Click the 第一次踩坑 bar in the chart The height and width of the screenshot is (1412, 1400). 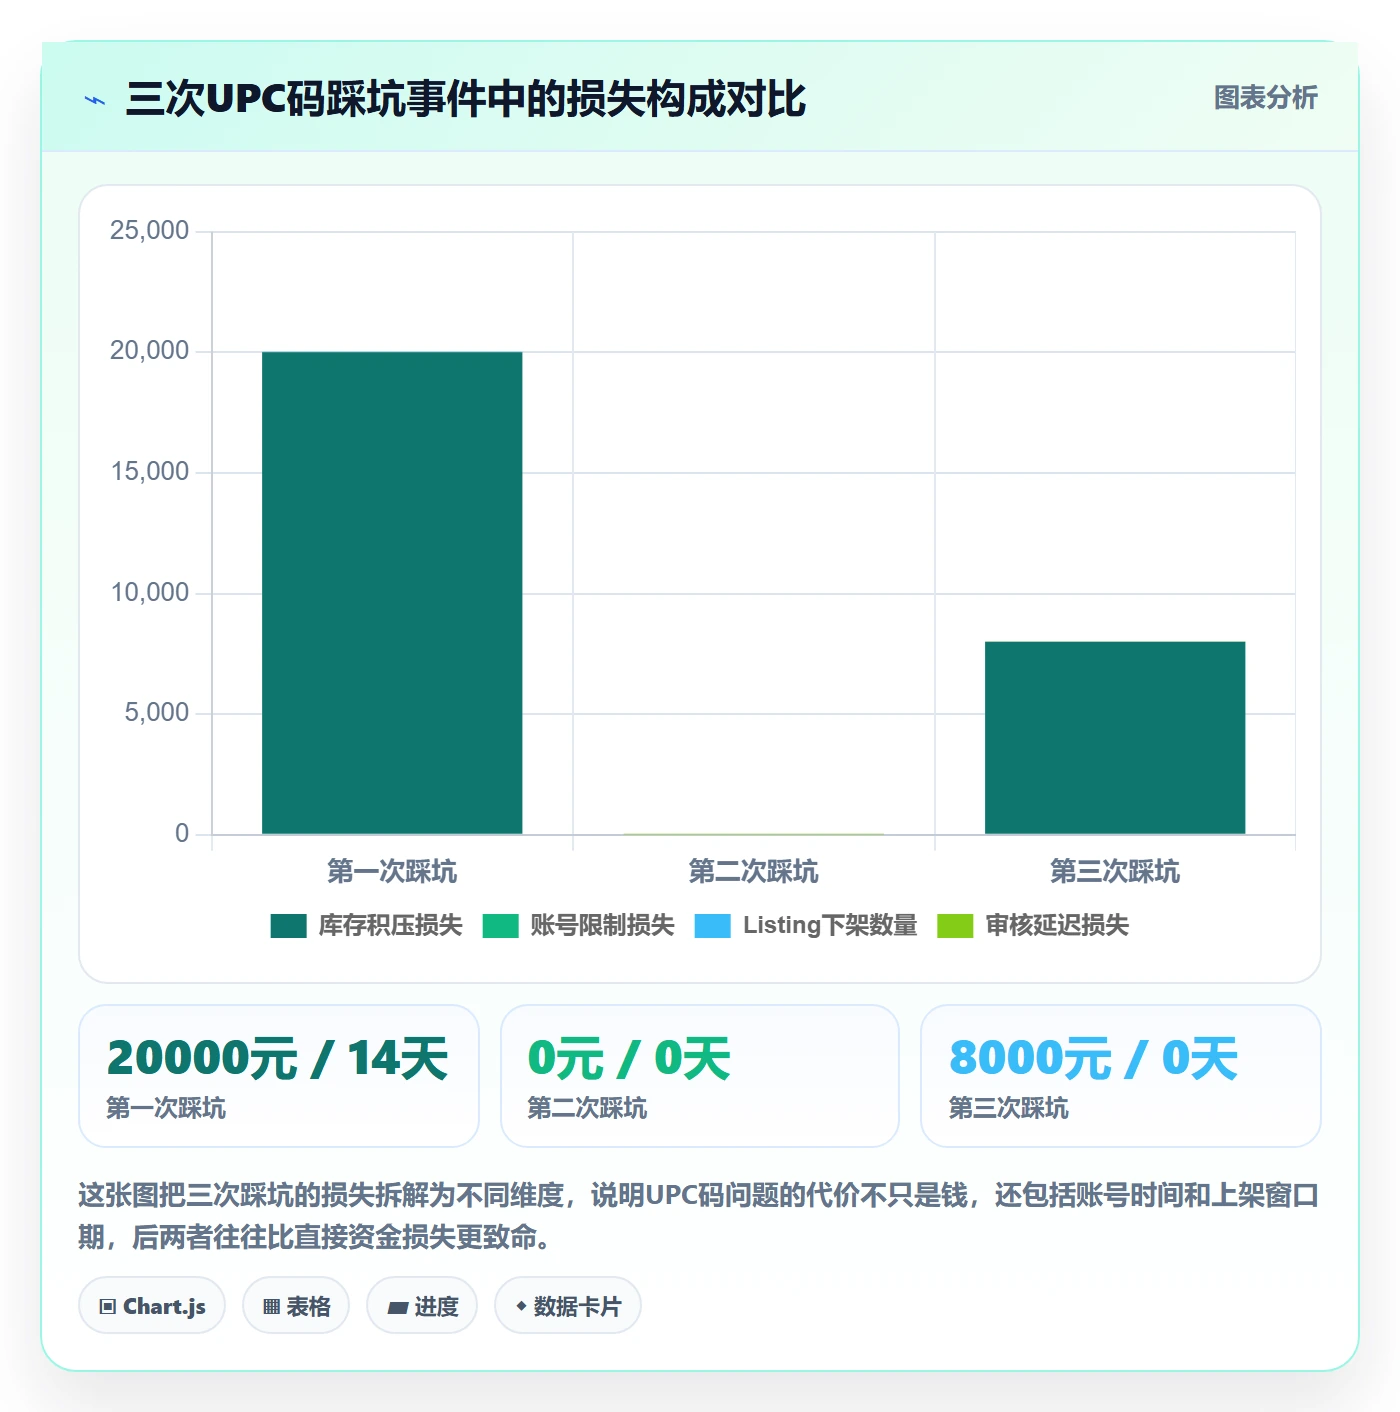(392, 592)
